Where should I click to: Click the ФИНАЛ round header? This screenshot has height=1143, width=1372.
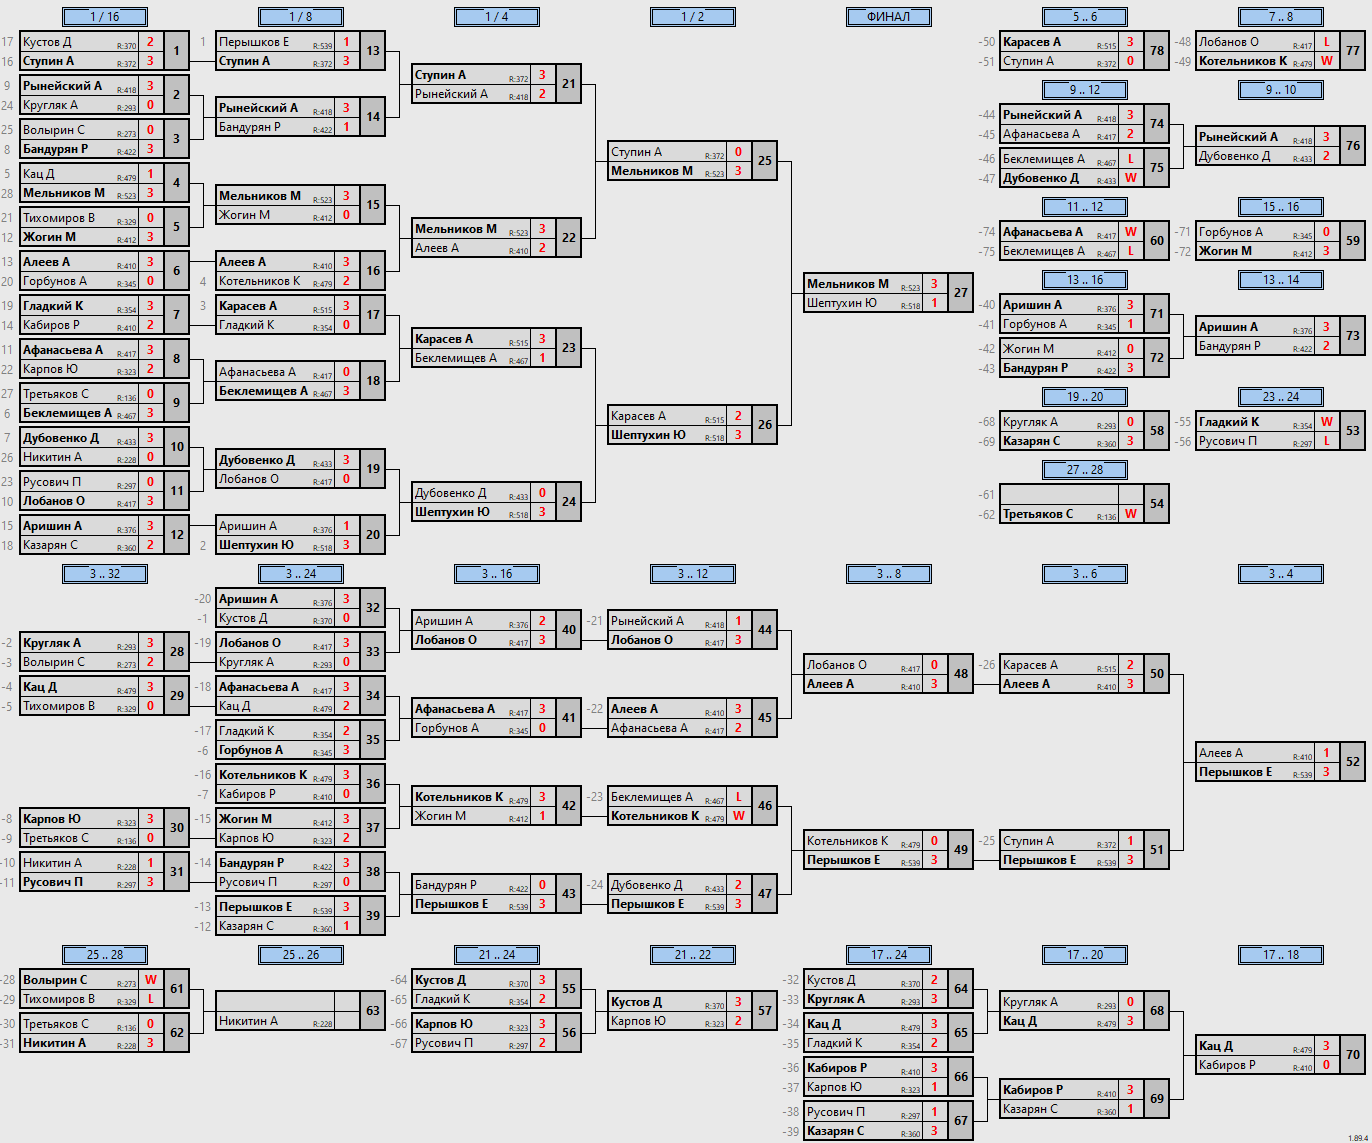(888, 17)
